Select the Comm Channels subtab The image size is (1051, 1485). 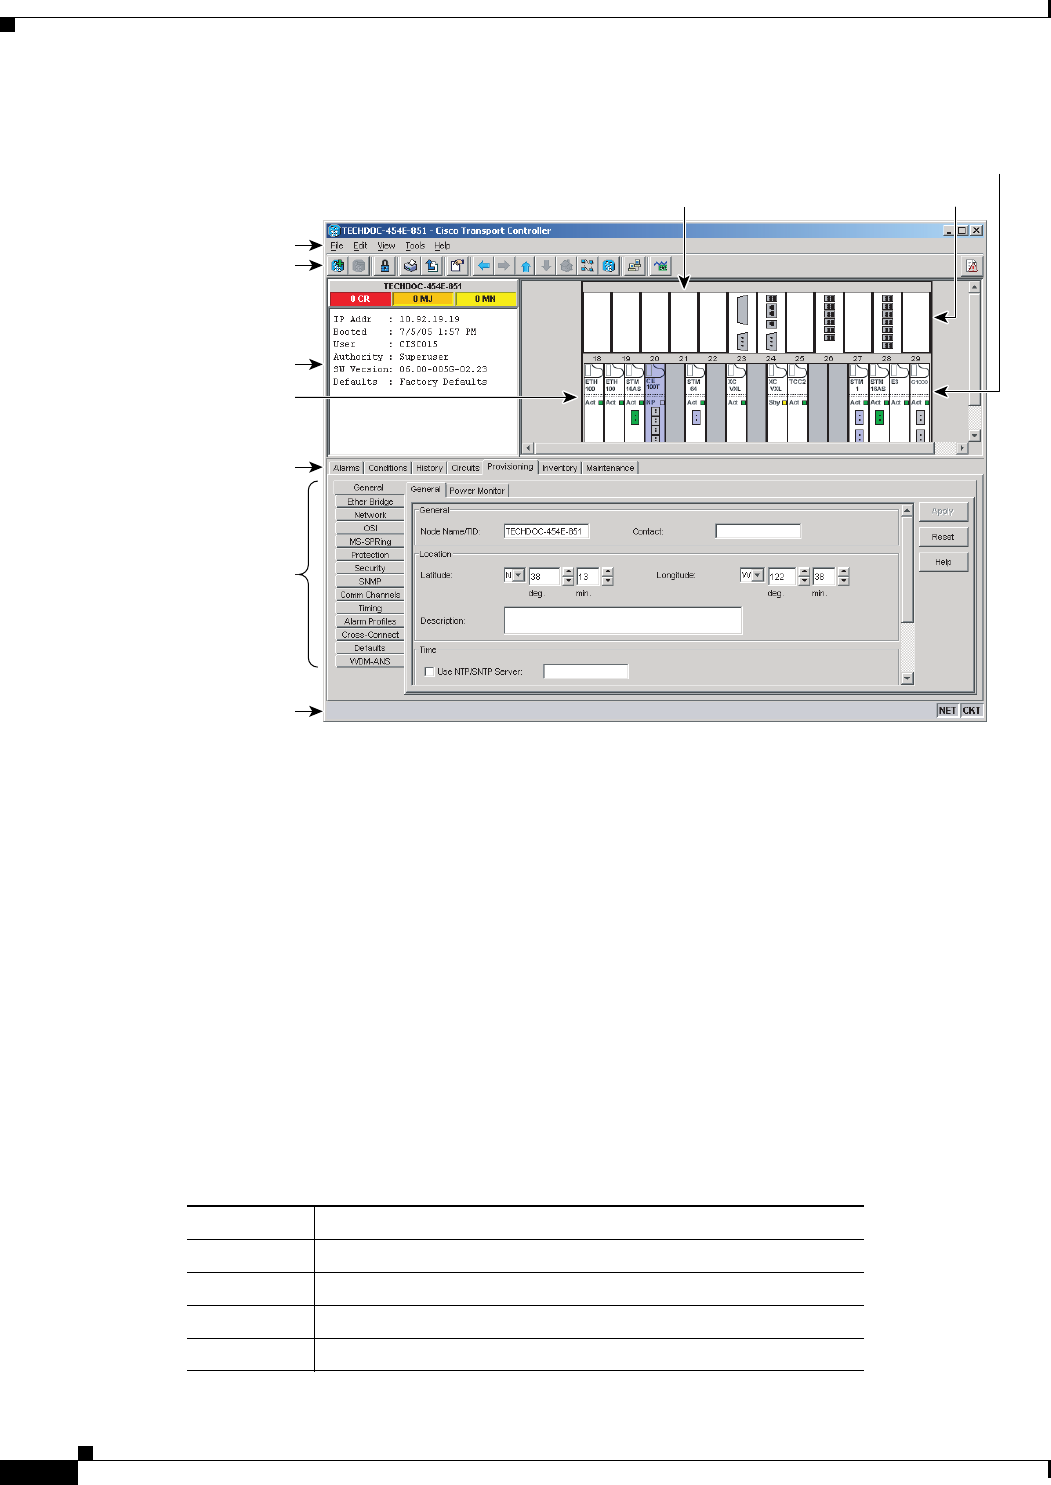tap(370, 595)
